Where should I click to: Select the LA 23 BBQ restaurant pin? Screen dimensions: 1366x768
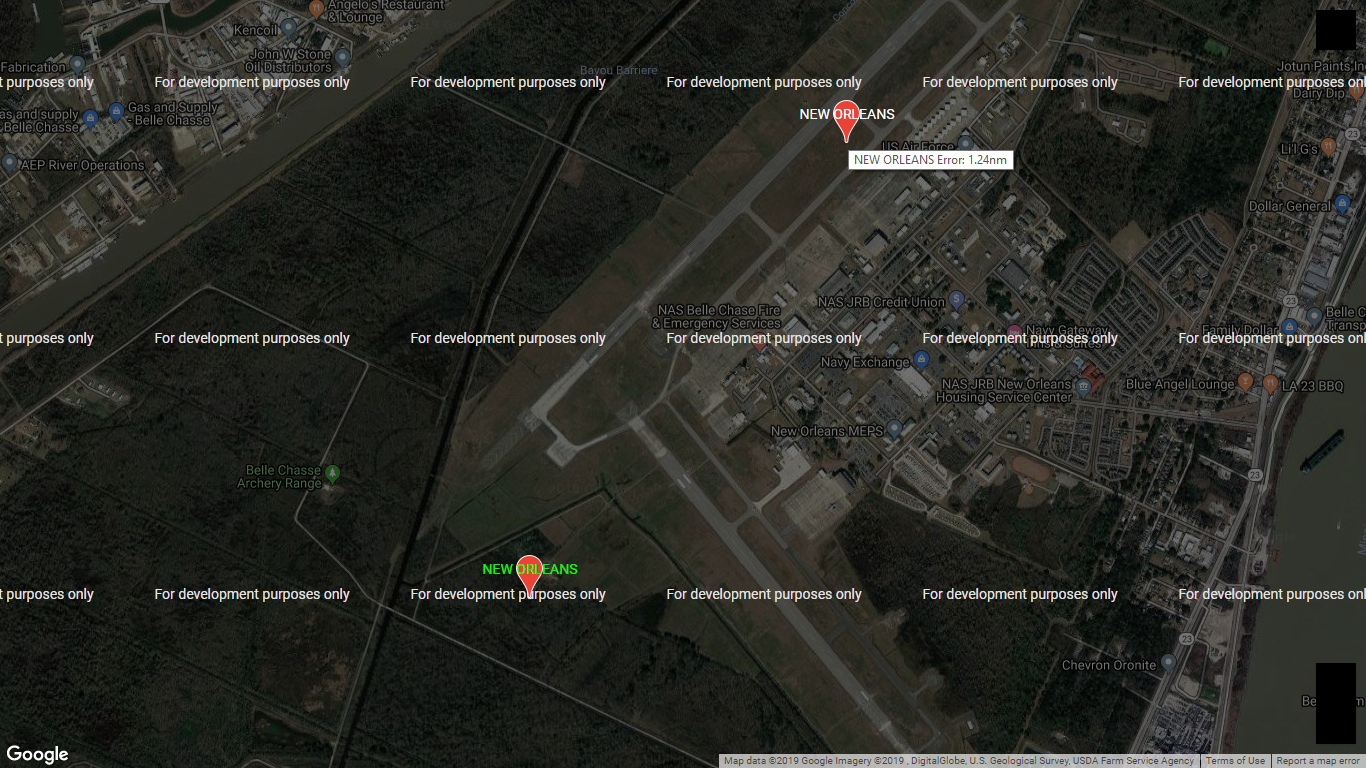(x=1270, y=383)
